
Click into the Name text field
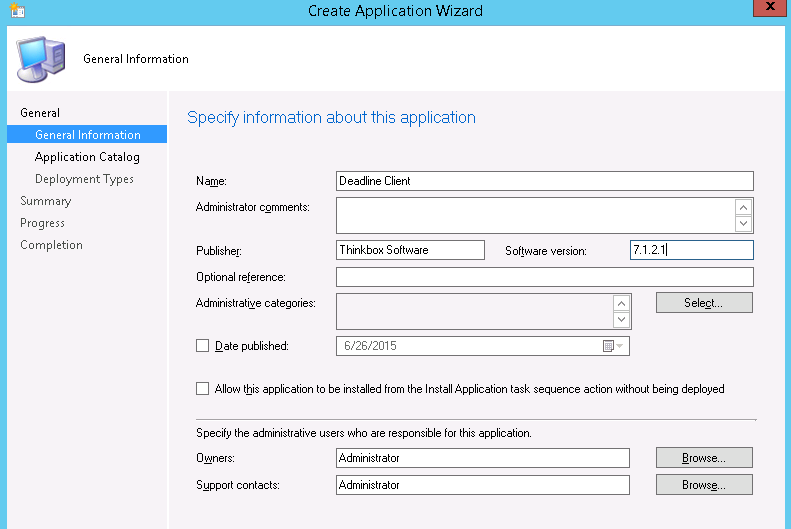(544, 181)
